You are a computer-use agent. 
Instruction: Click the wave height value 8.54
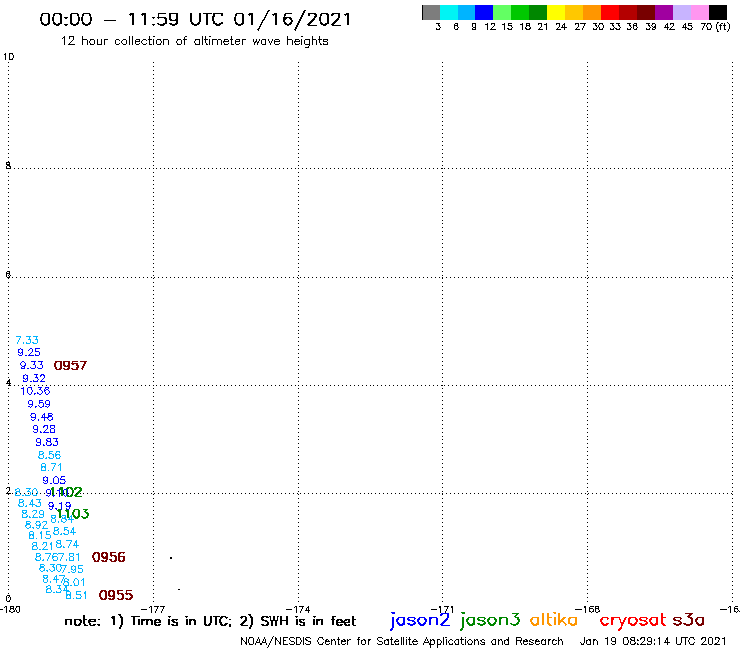point(64,532)
